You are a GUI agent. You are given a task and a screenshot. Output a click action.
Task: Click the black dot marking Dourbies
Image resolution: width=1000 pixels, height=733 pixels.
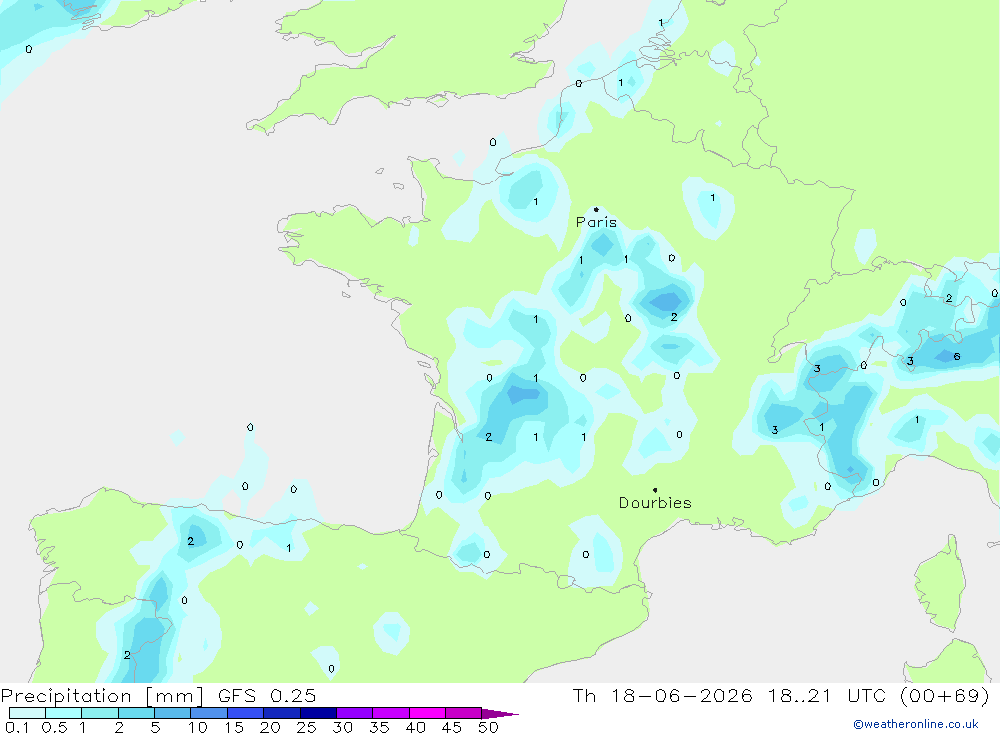[x=655, y=490]
